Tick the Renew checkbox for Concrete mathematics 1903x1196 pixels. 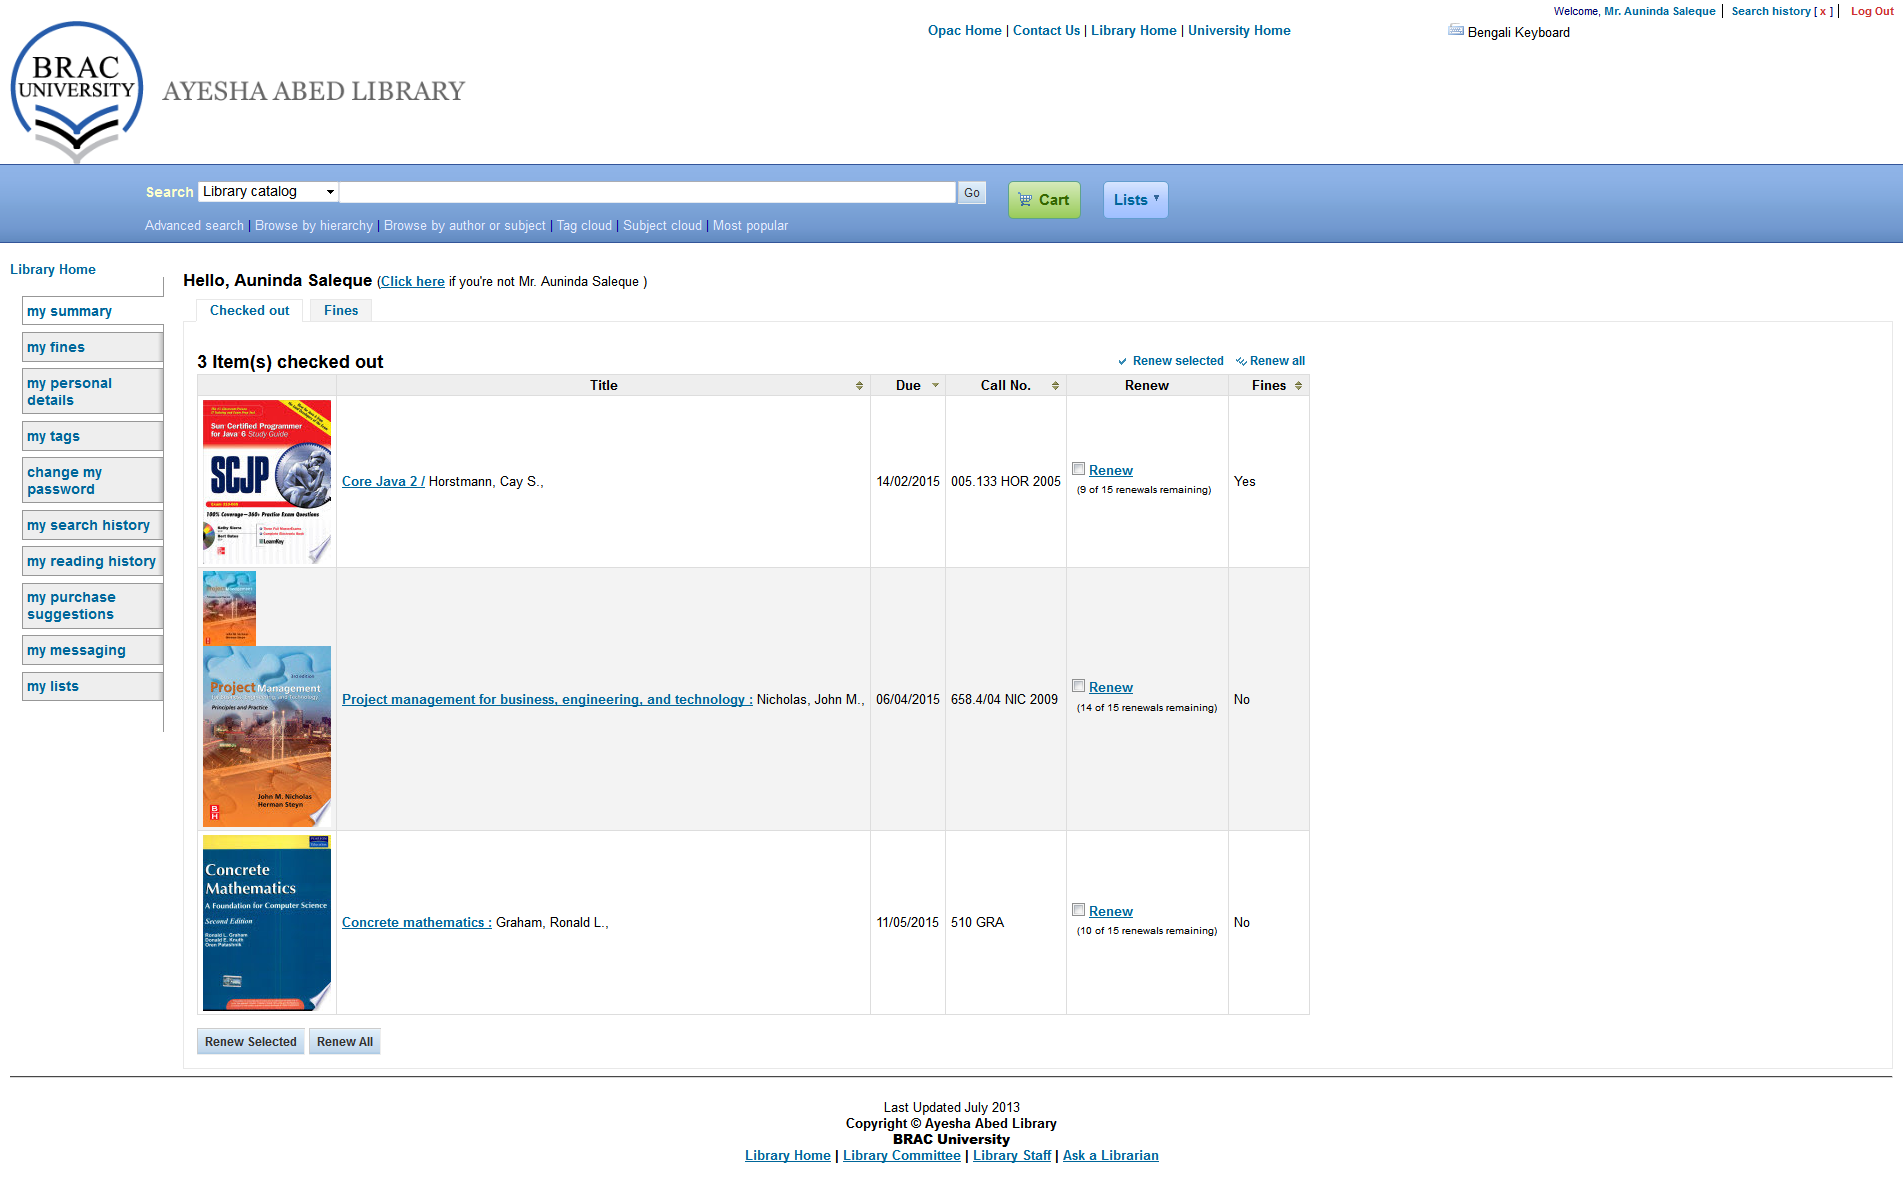click(1079, 910)
